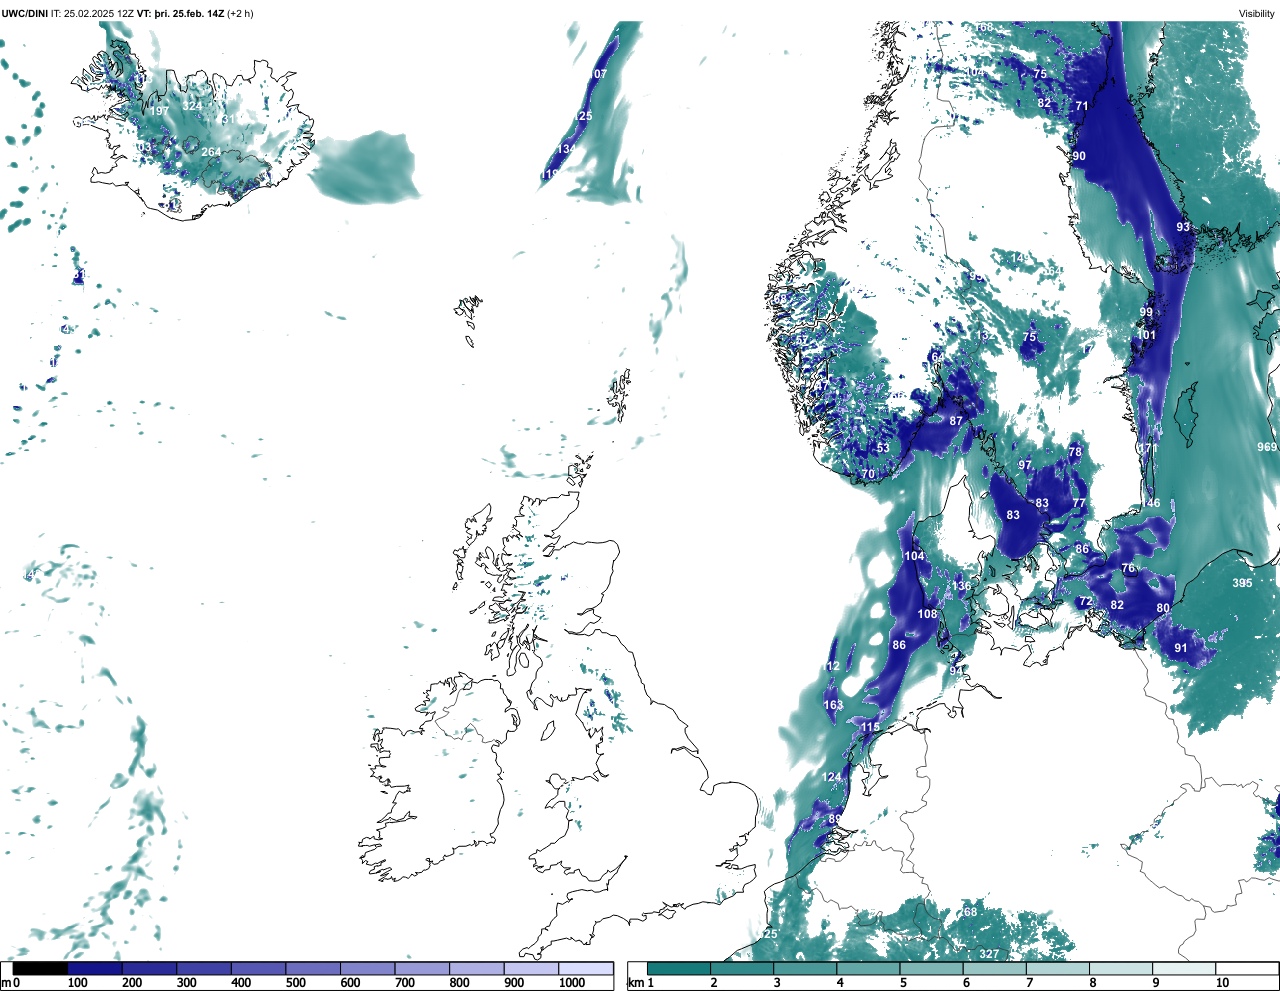Click the '107' value in the sea band
1280x991 pixels.
click(x=597, y=74)
